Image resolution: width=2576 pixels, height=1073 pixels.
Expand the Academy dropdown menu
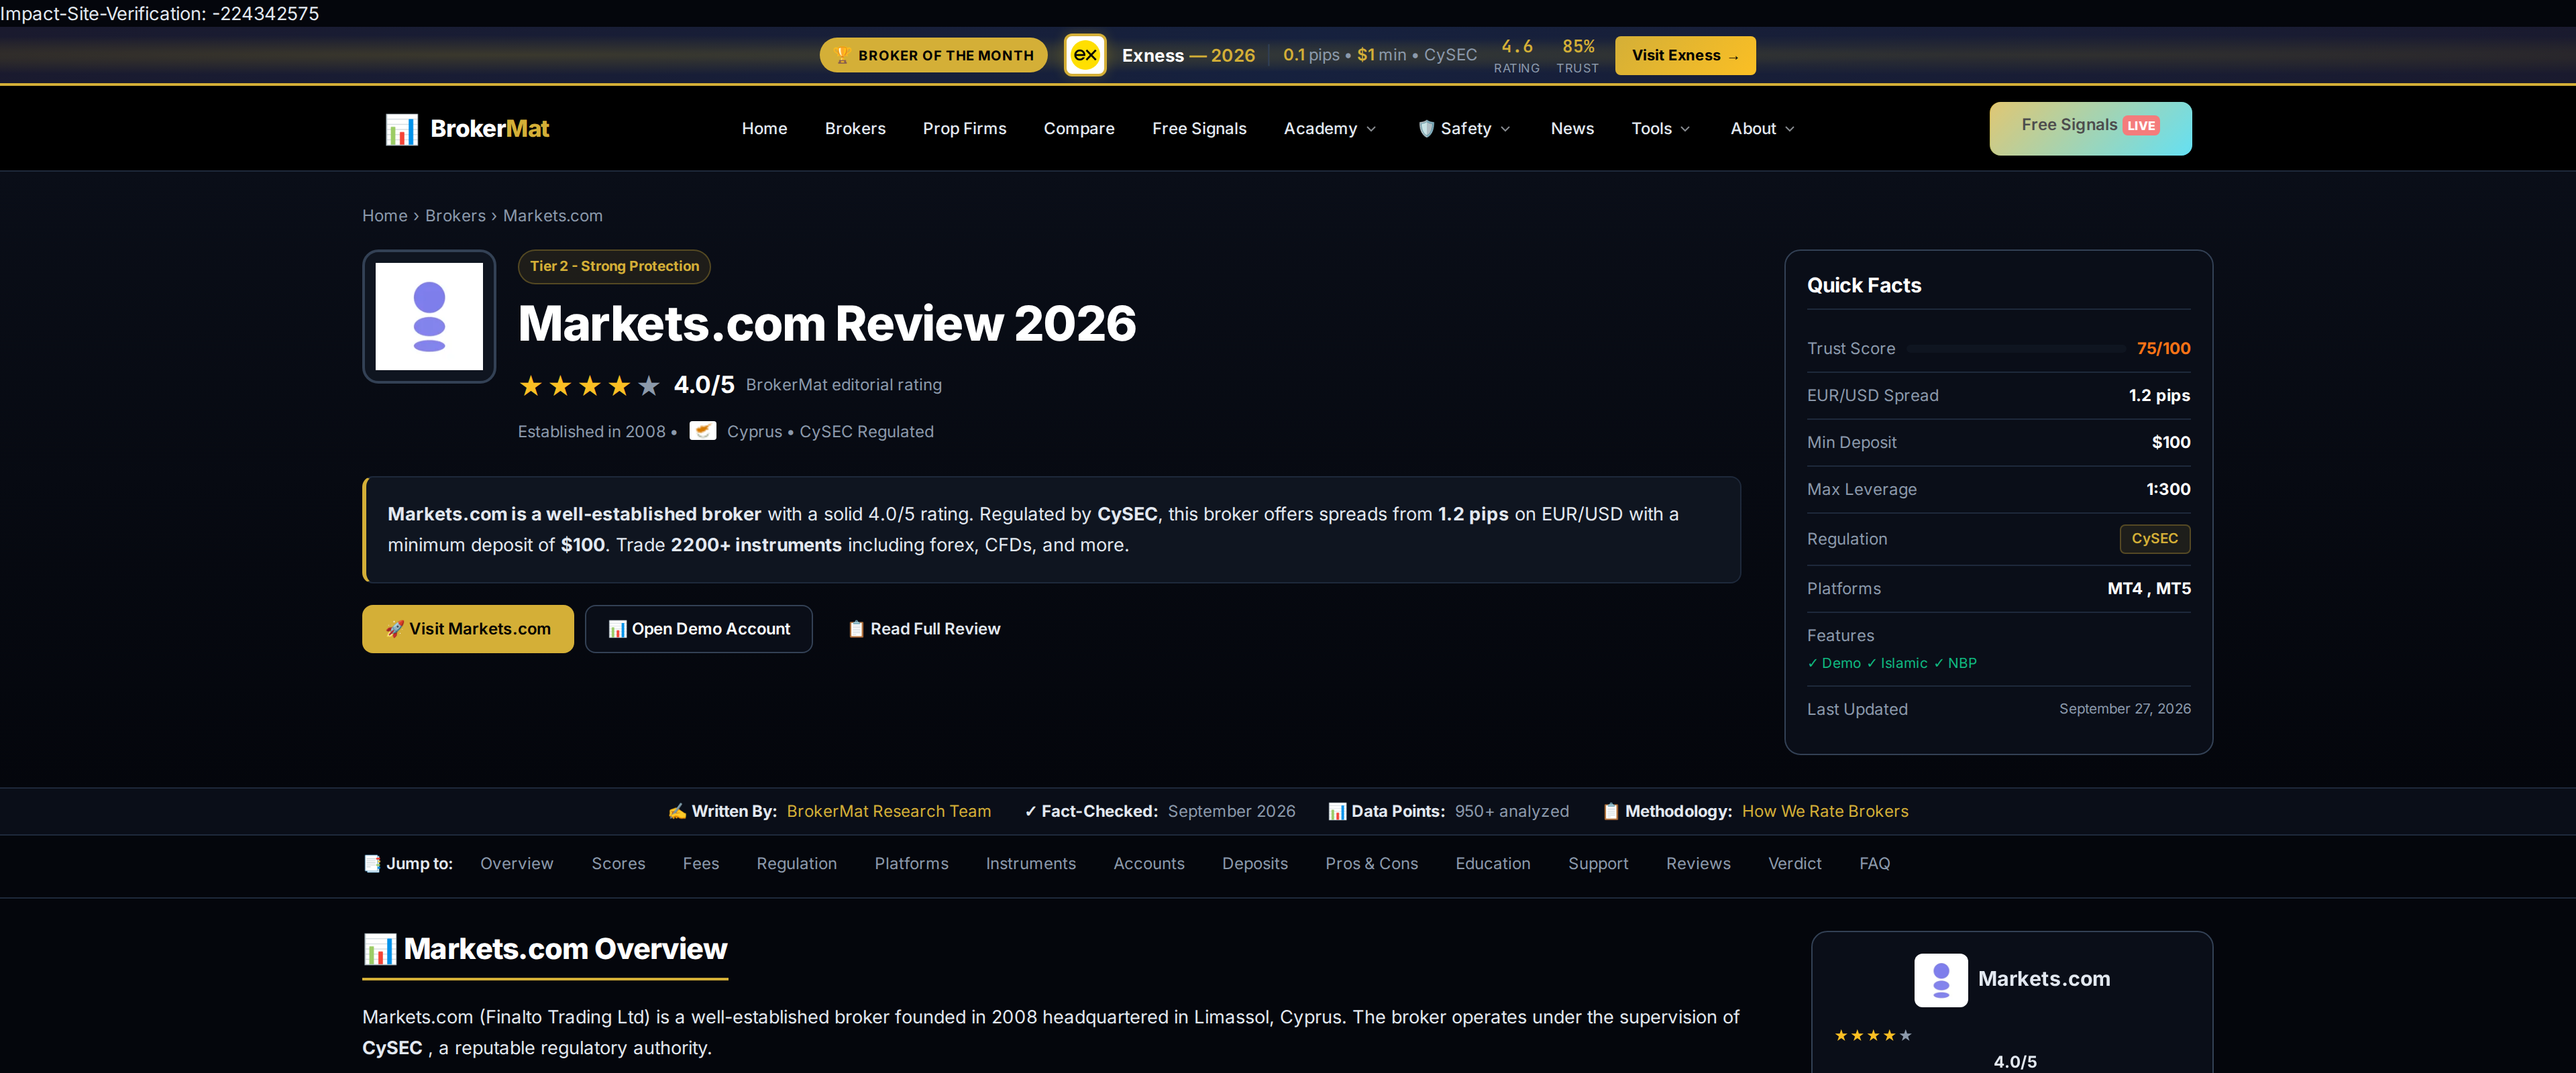[1330, 128]
